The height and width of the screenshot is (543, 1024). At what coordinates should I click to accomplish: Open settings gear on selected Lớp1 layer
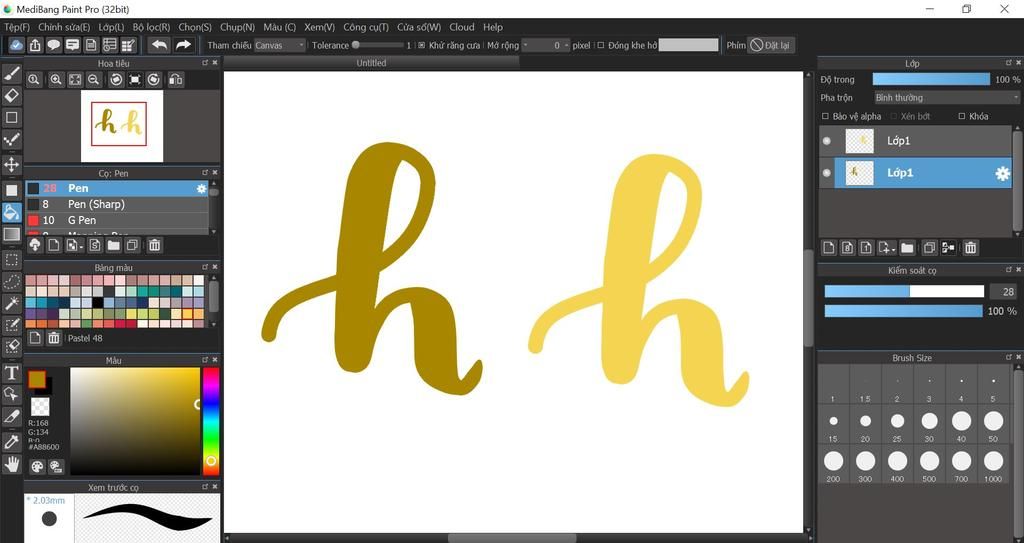[x=1002, y=173]
